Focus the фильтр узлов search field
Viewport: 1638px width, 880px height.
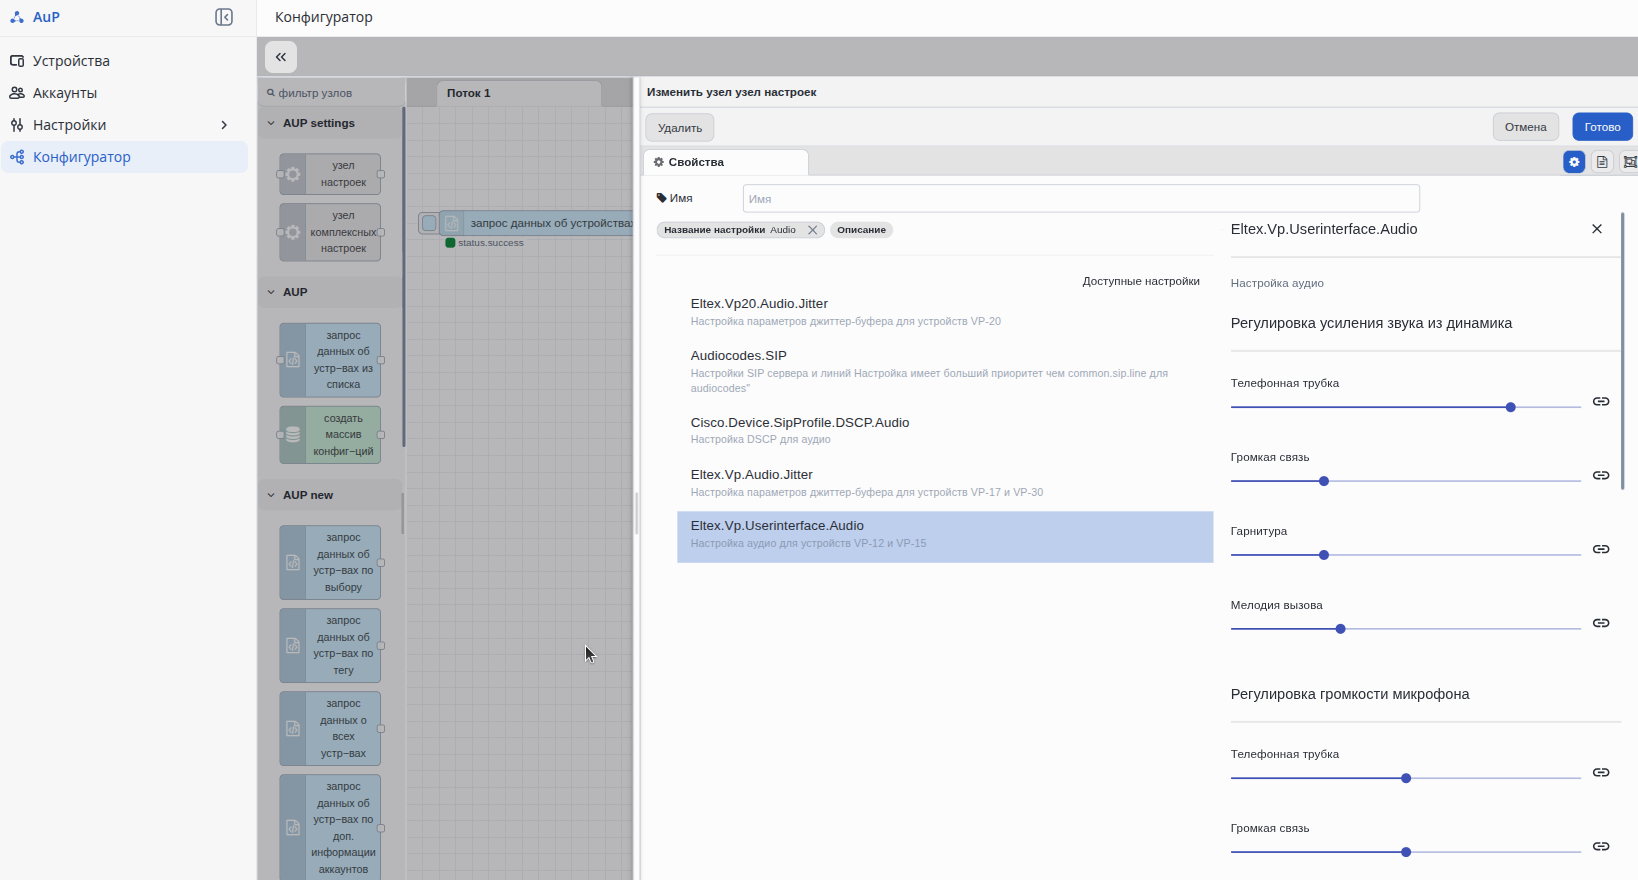tap(333, 93)
